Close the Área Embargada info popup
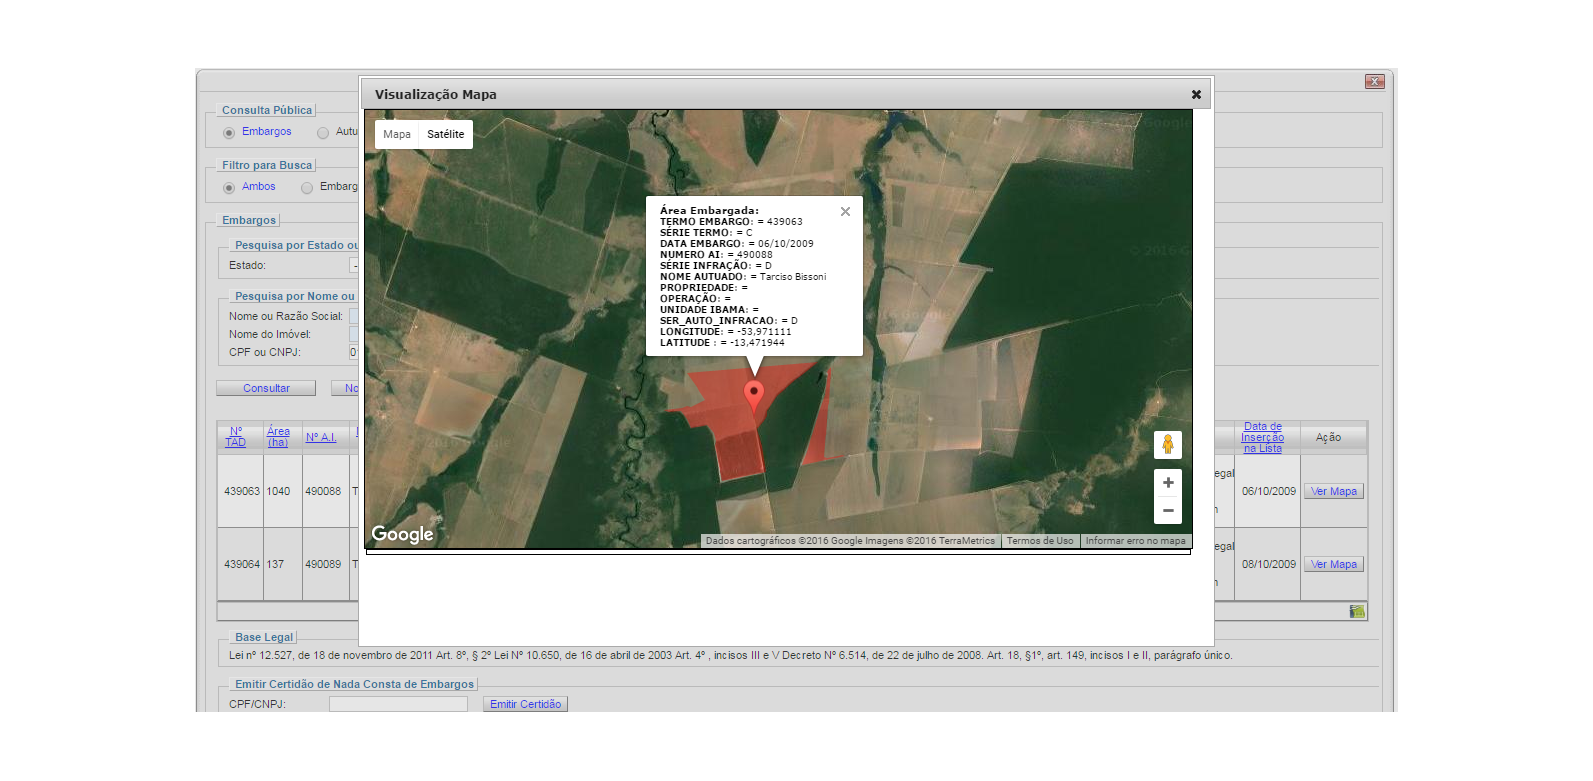Screen dimensions: 1593x781 click(x=845, y=212)
